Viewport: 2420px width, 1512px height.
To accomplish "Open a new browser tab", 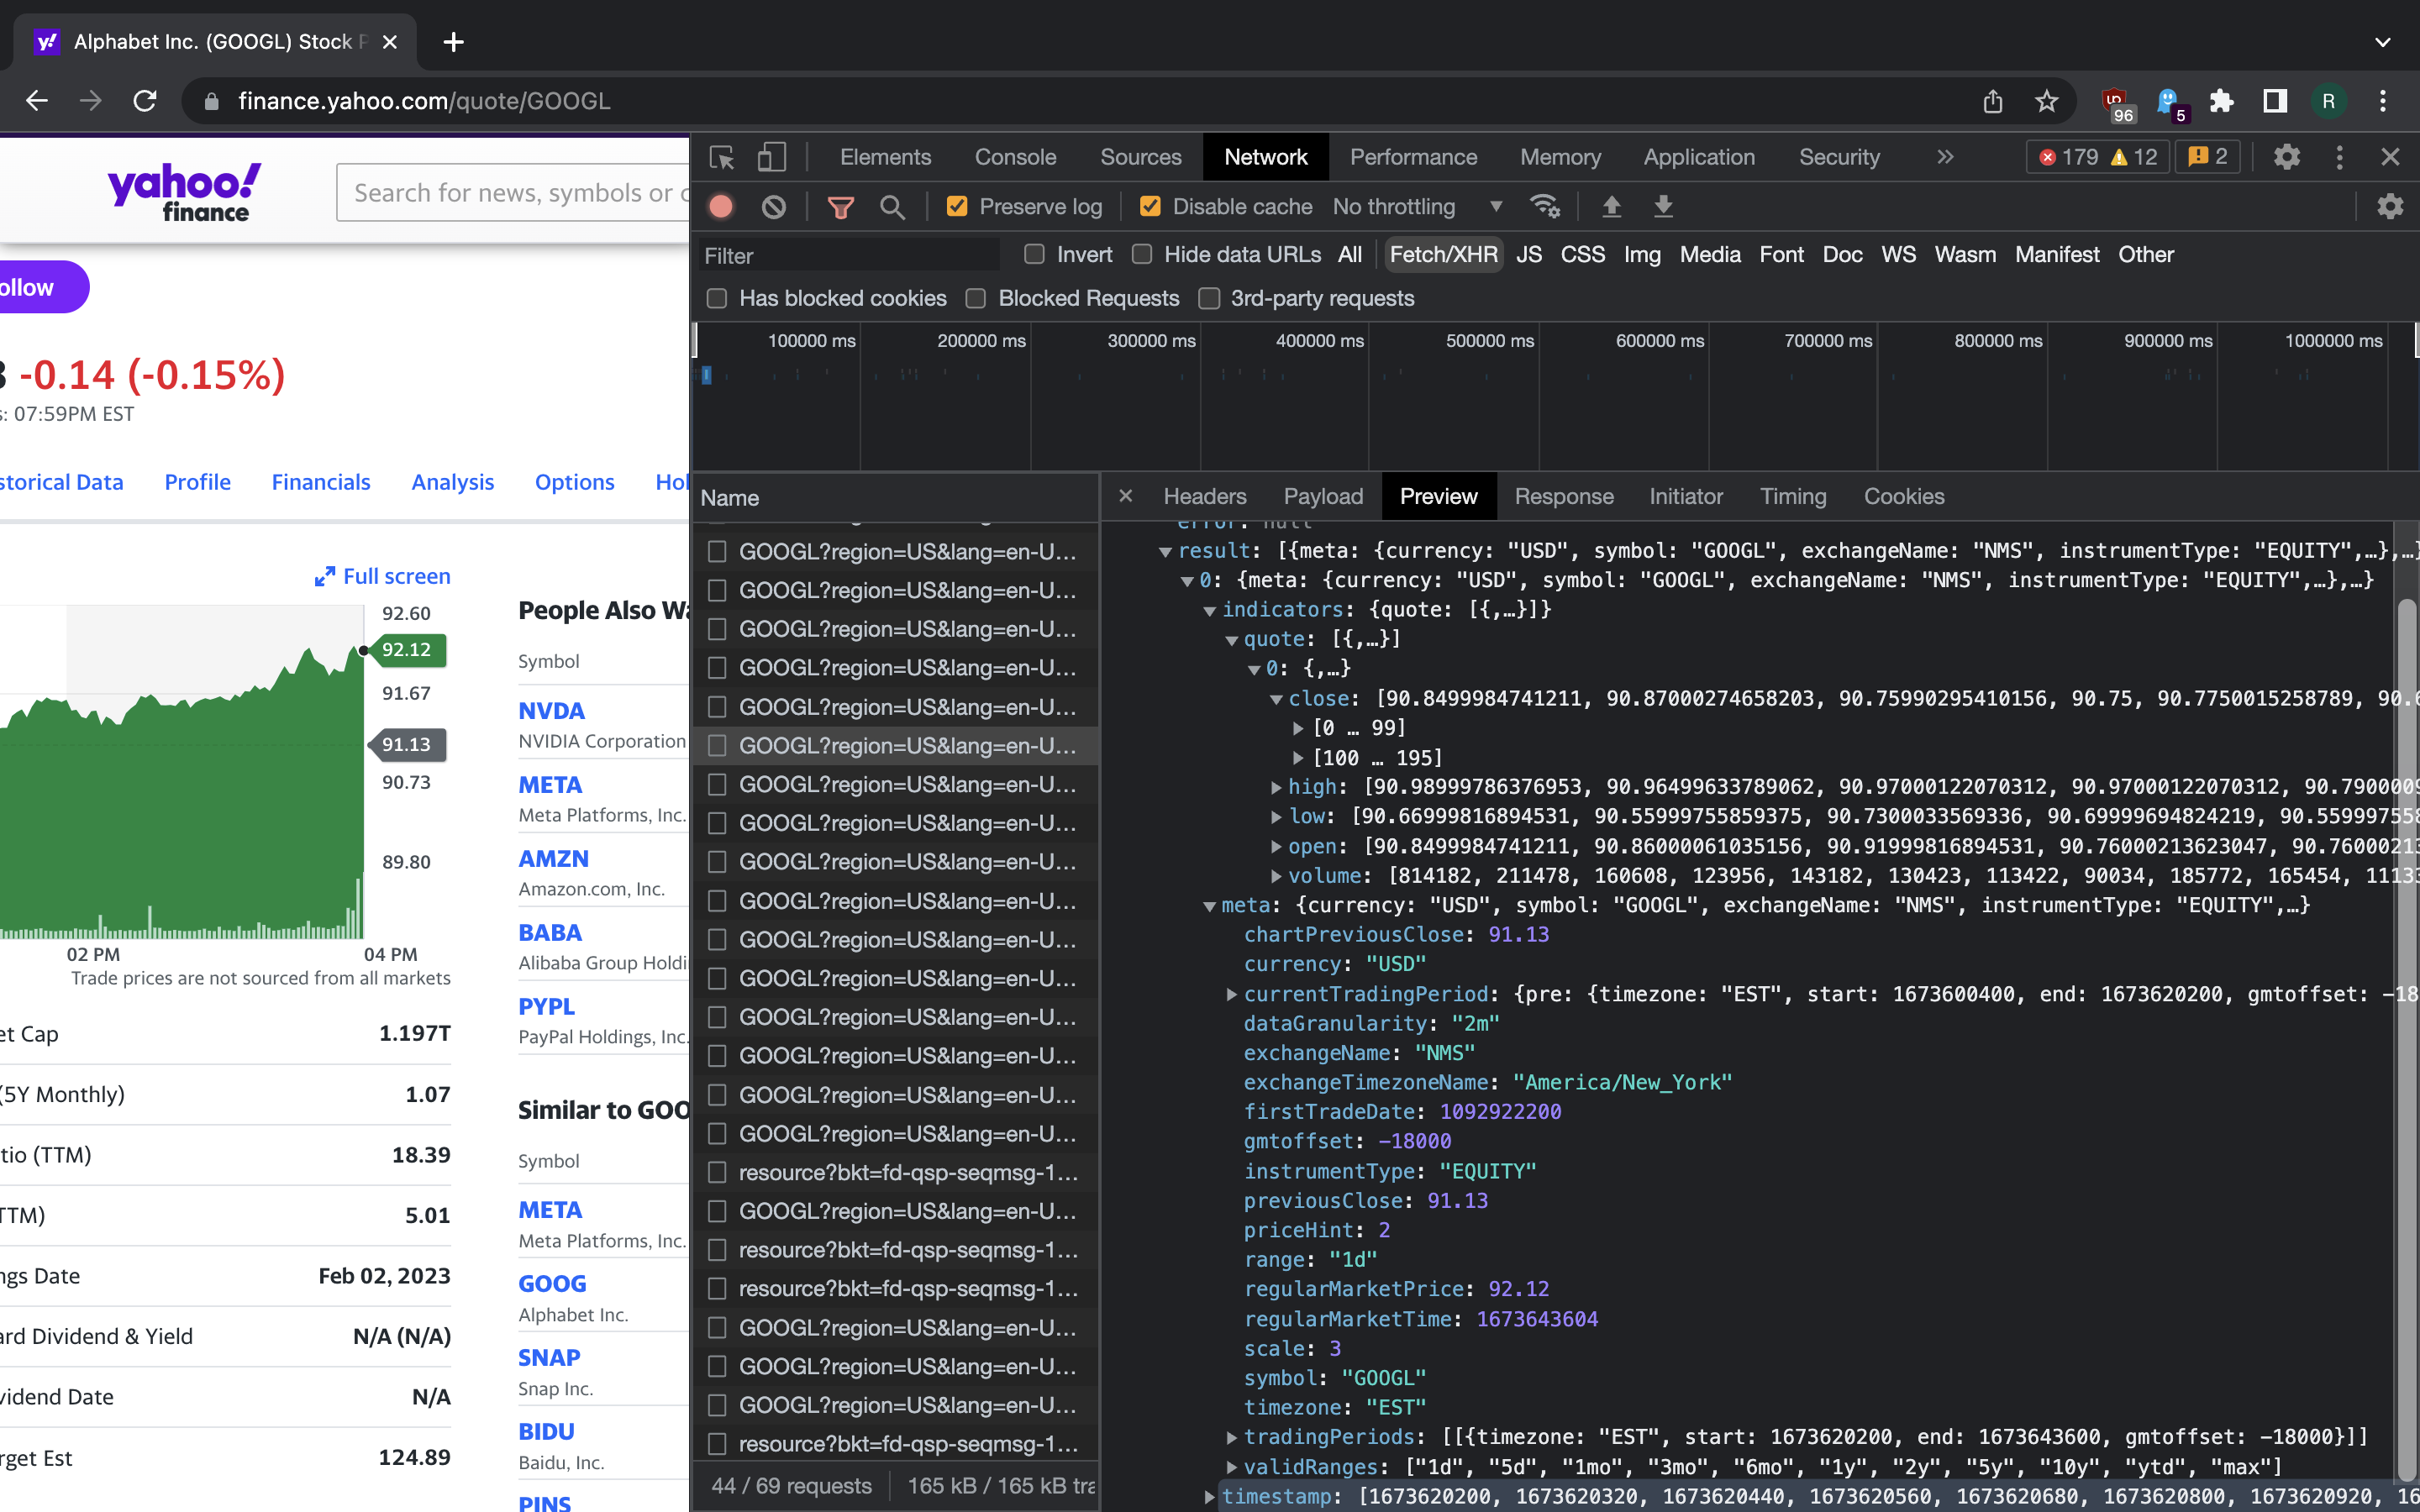I will coord(453,42).
